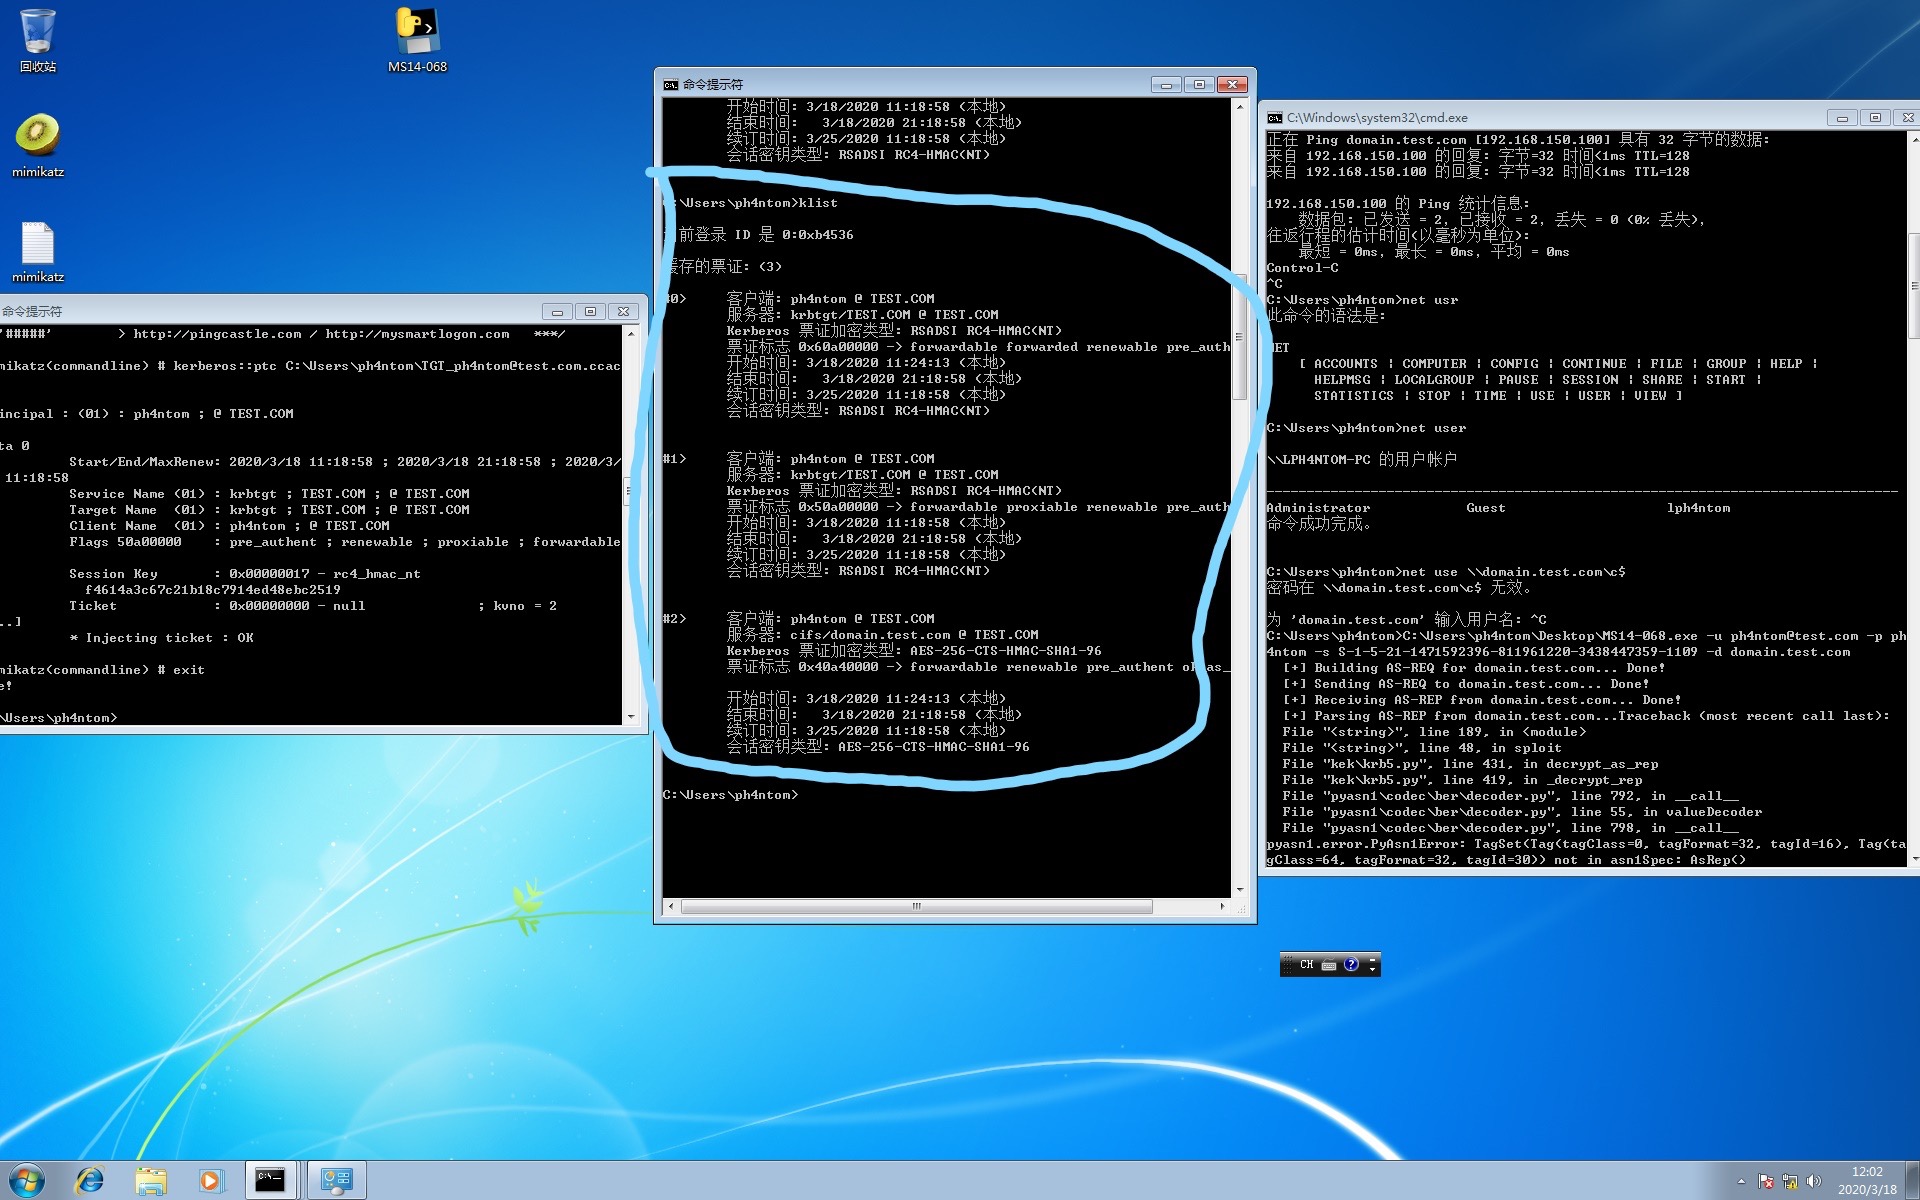Screen dimensions: 1920x1200
Task: Open Windows Explorer folder on taskbar
Action: tap(151, 1181)
